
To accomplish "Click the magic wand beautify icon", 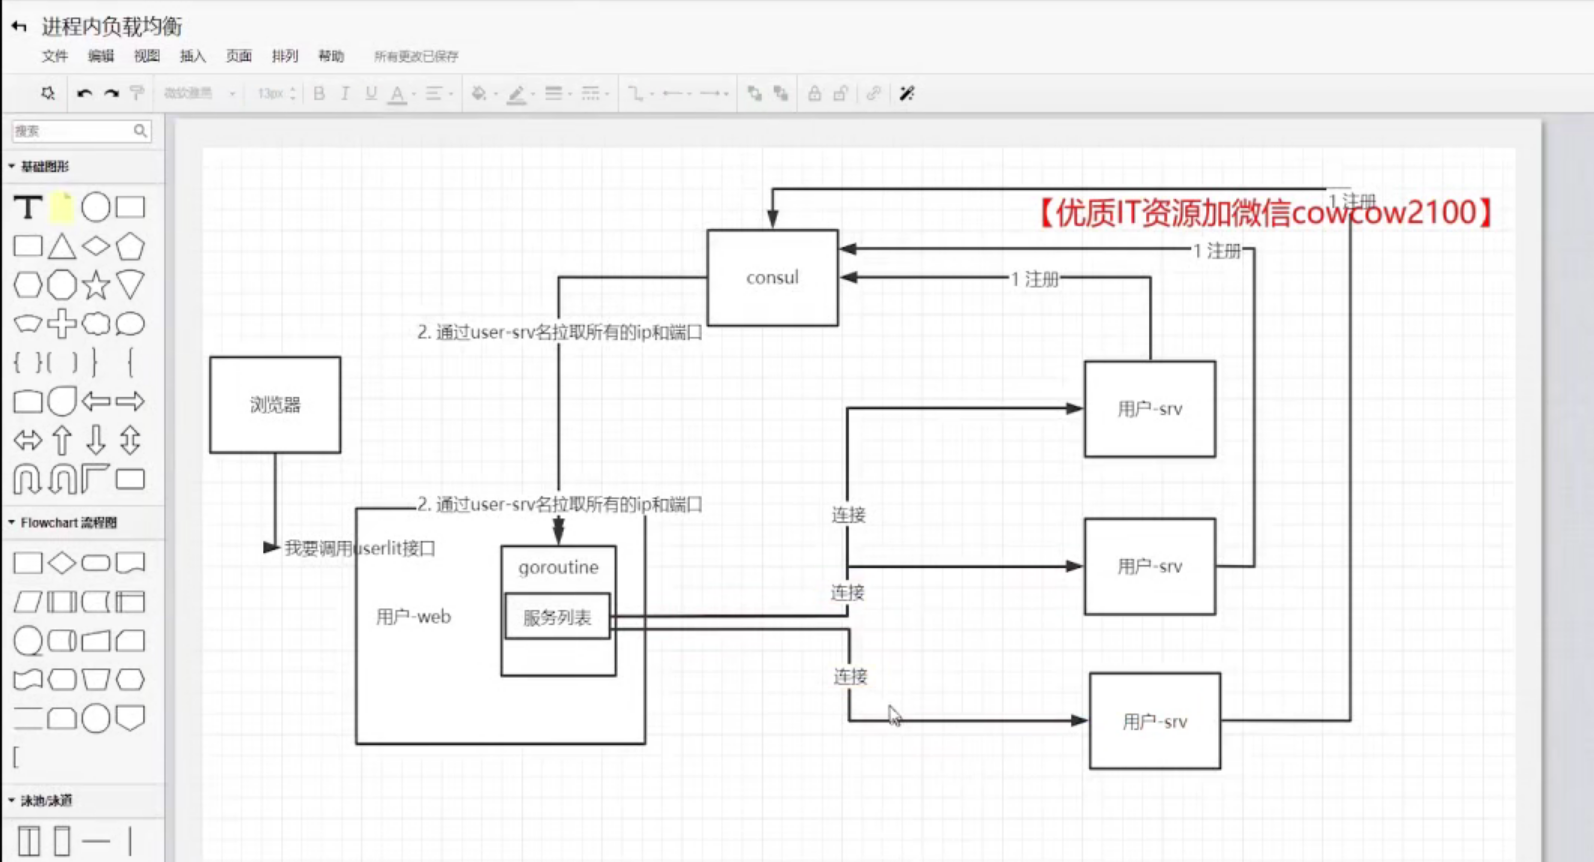I will 907,93.
